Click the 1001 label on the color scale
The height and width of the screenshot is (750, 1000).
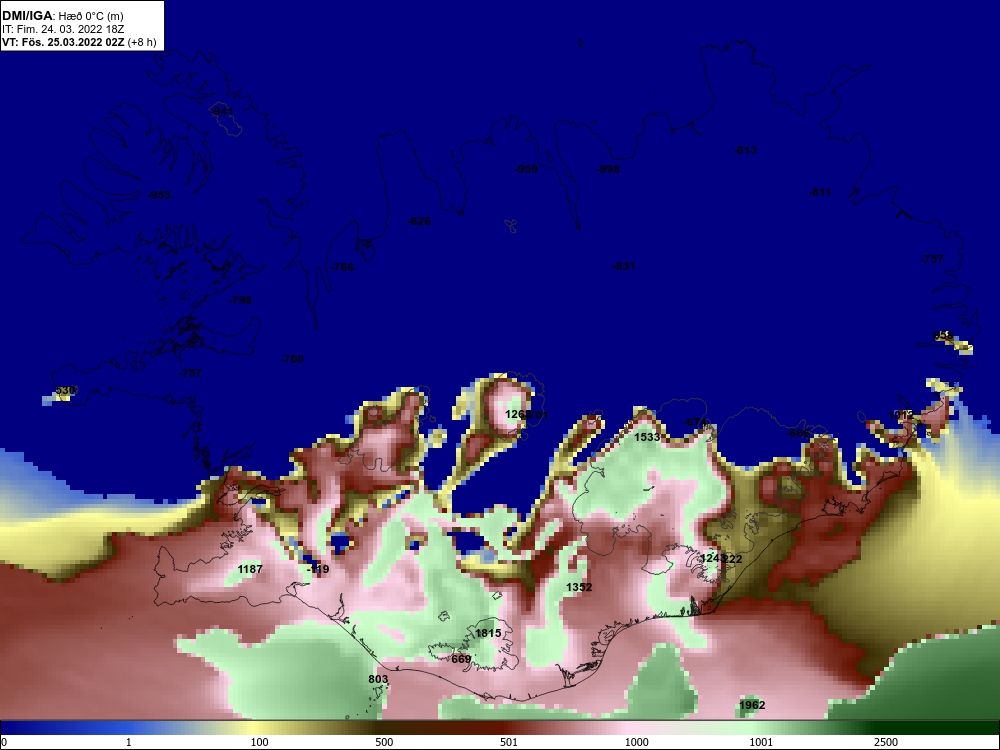click(x=761, y=742)
